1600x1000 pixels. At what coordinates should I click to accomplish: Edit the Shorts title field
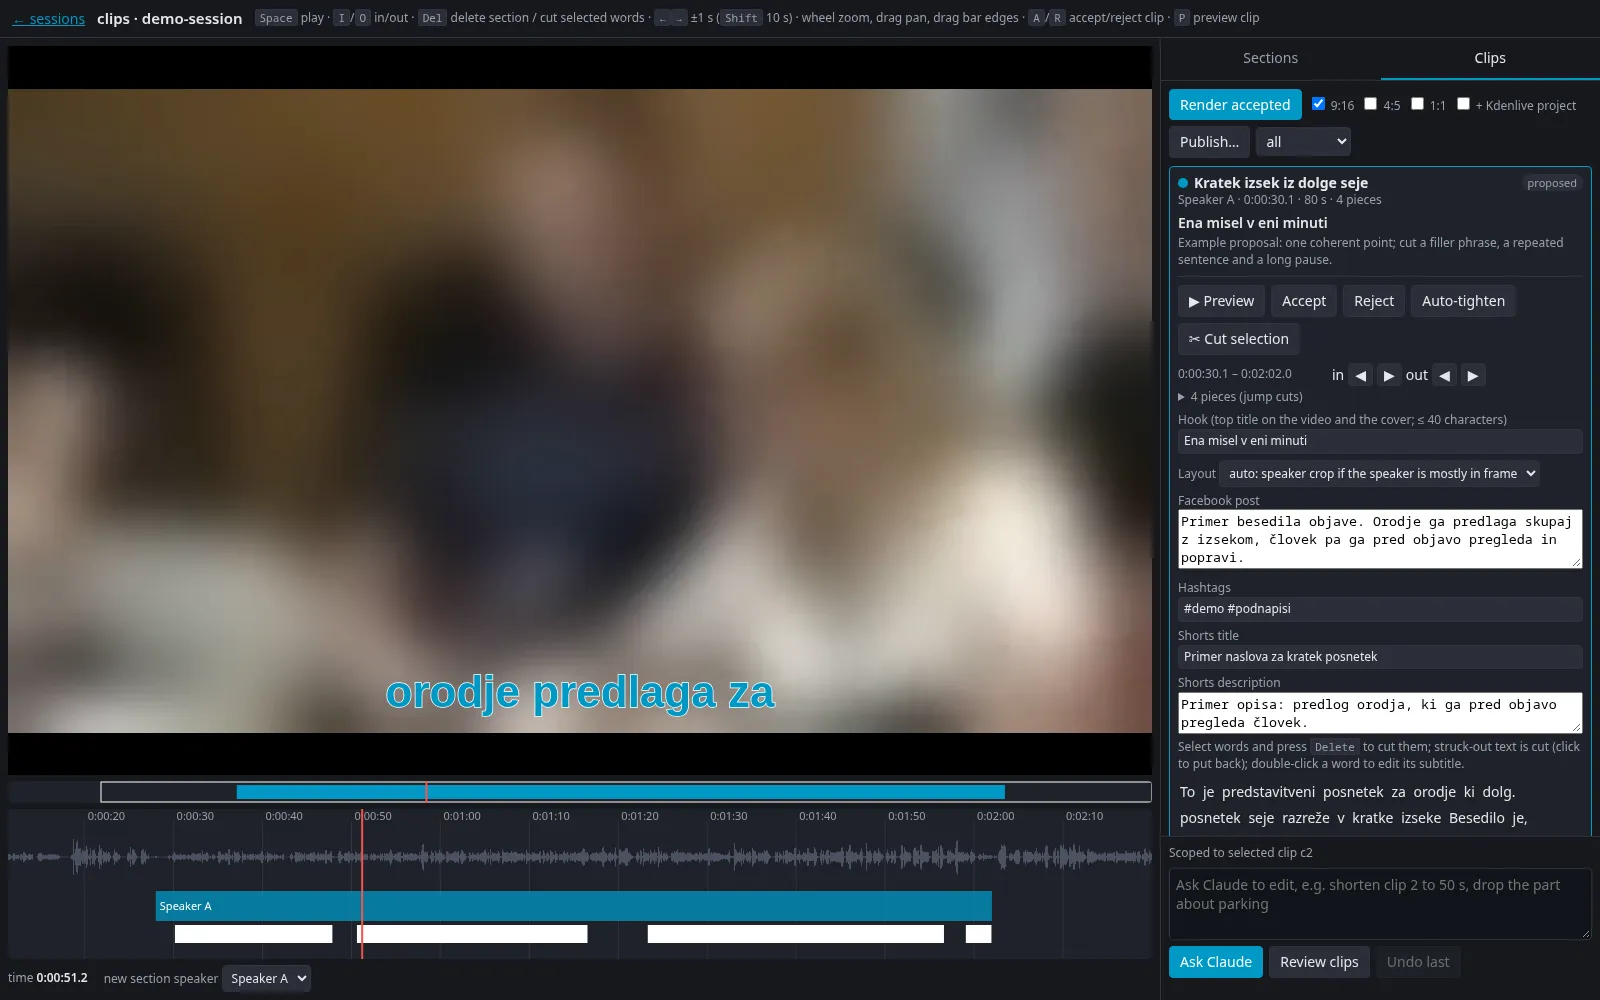click(x=1380, y=657)
